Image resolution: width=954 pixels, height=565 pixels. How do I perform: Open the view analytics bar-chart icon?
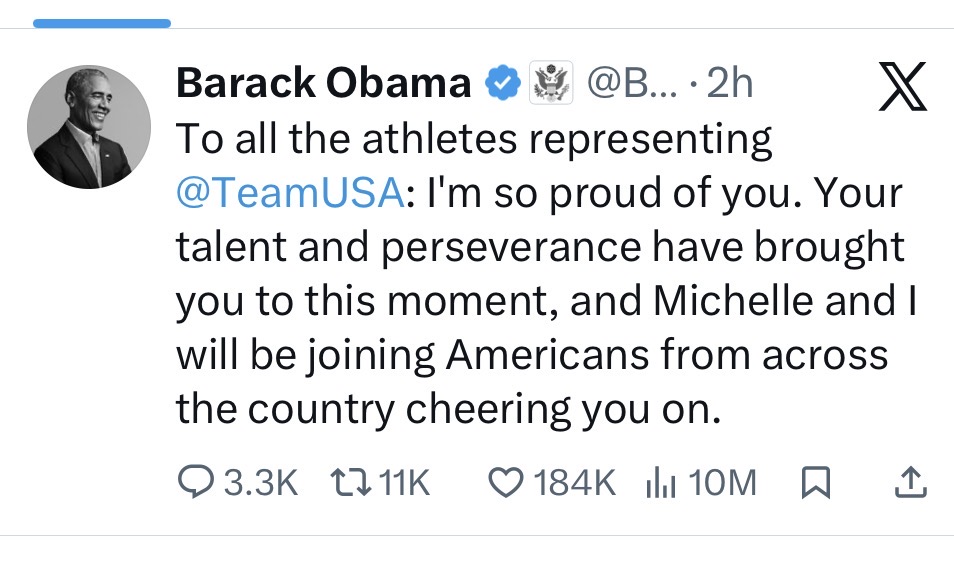[661, 484]
